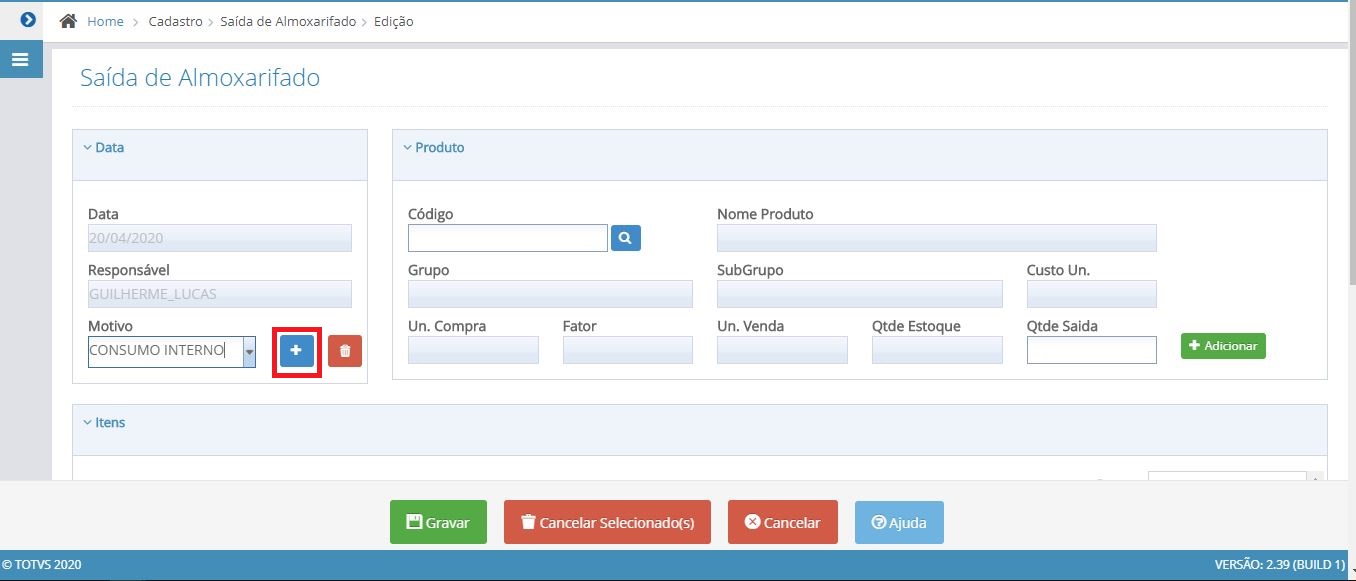Click Edição breadcrumb text
Image resolution: width=1356 pixels, height=581 pixels.
(x=394, y=21)
